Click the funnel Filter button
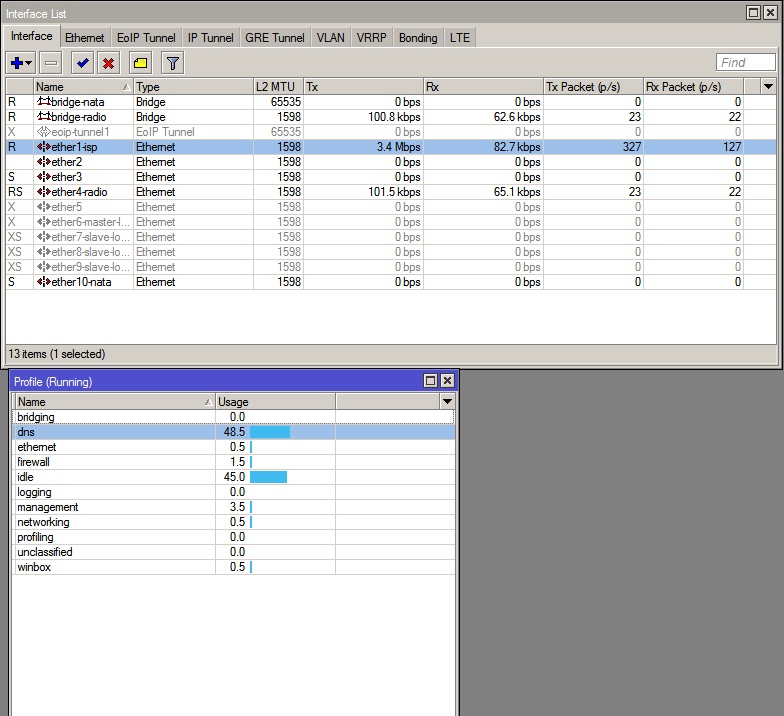The height and width of the screenshot is (716, 784). (172, 63)
